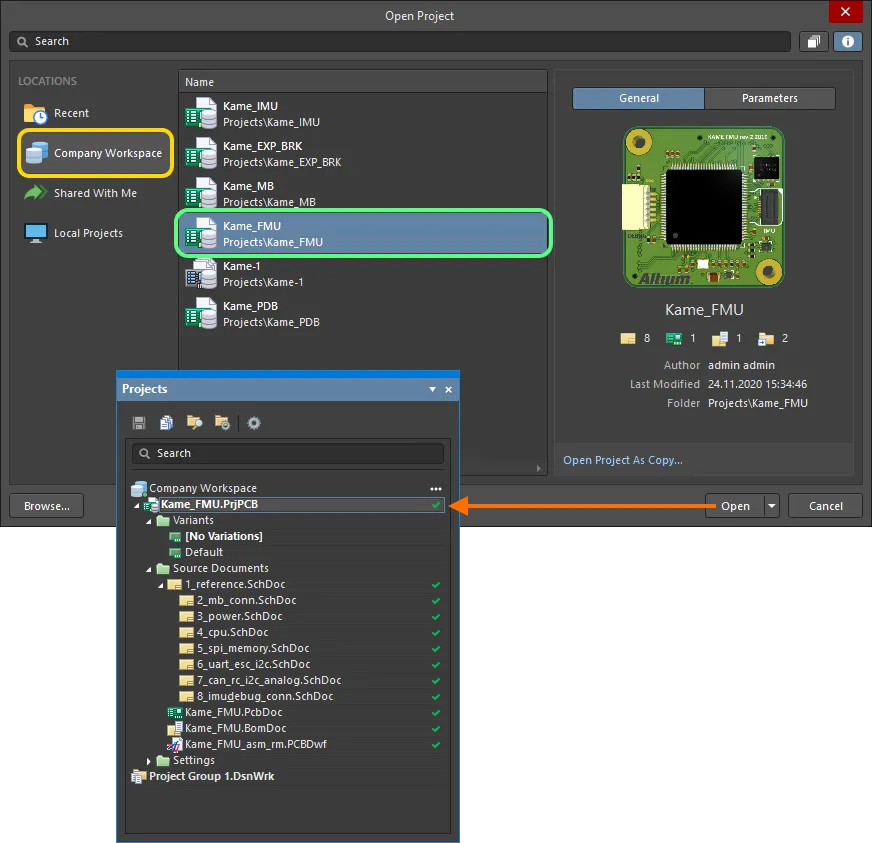
Task: Click the Open button
Action: point(735,506)
